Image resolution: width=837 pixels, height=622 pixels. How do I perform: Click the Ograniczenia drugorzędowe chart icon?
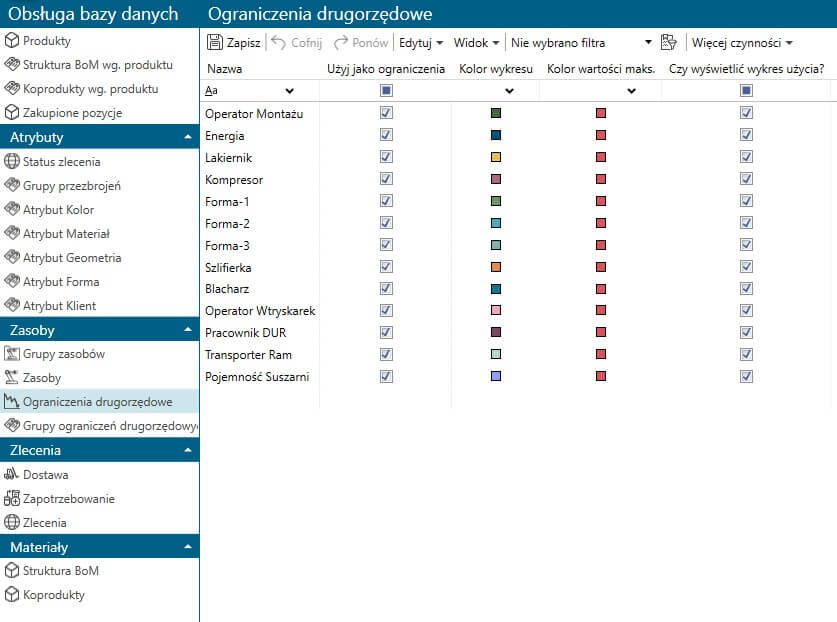12,401
